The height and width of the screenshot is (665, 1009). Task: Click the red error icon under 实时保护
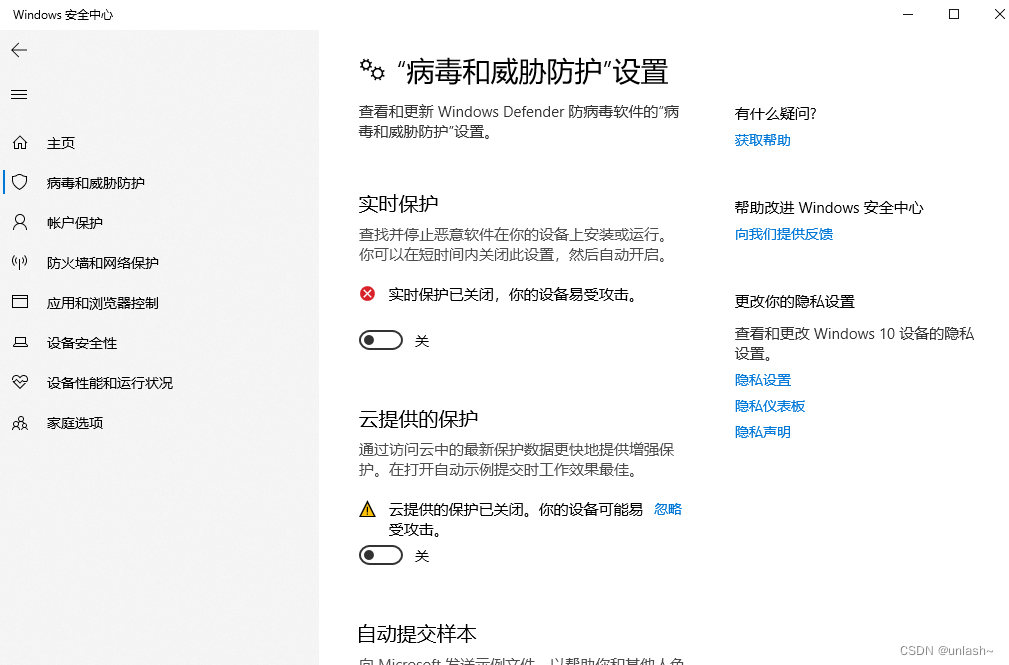(367, 294)
